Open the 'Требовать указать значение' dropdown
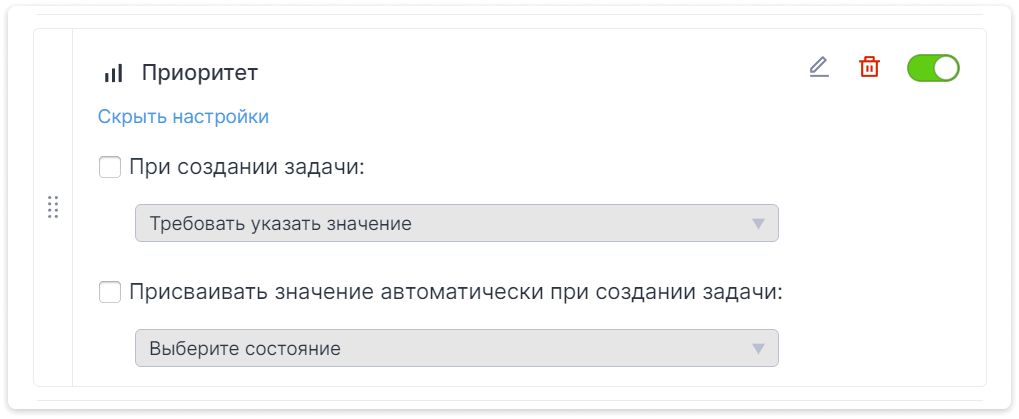The width and height of the screenshot is (1019, 419). coord(456,223)
